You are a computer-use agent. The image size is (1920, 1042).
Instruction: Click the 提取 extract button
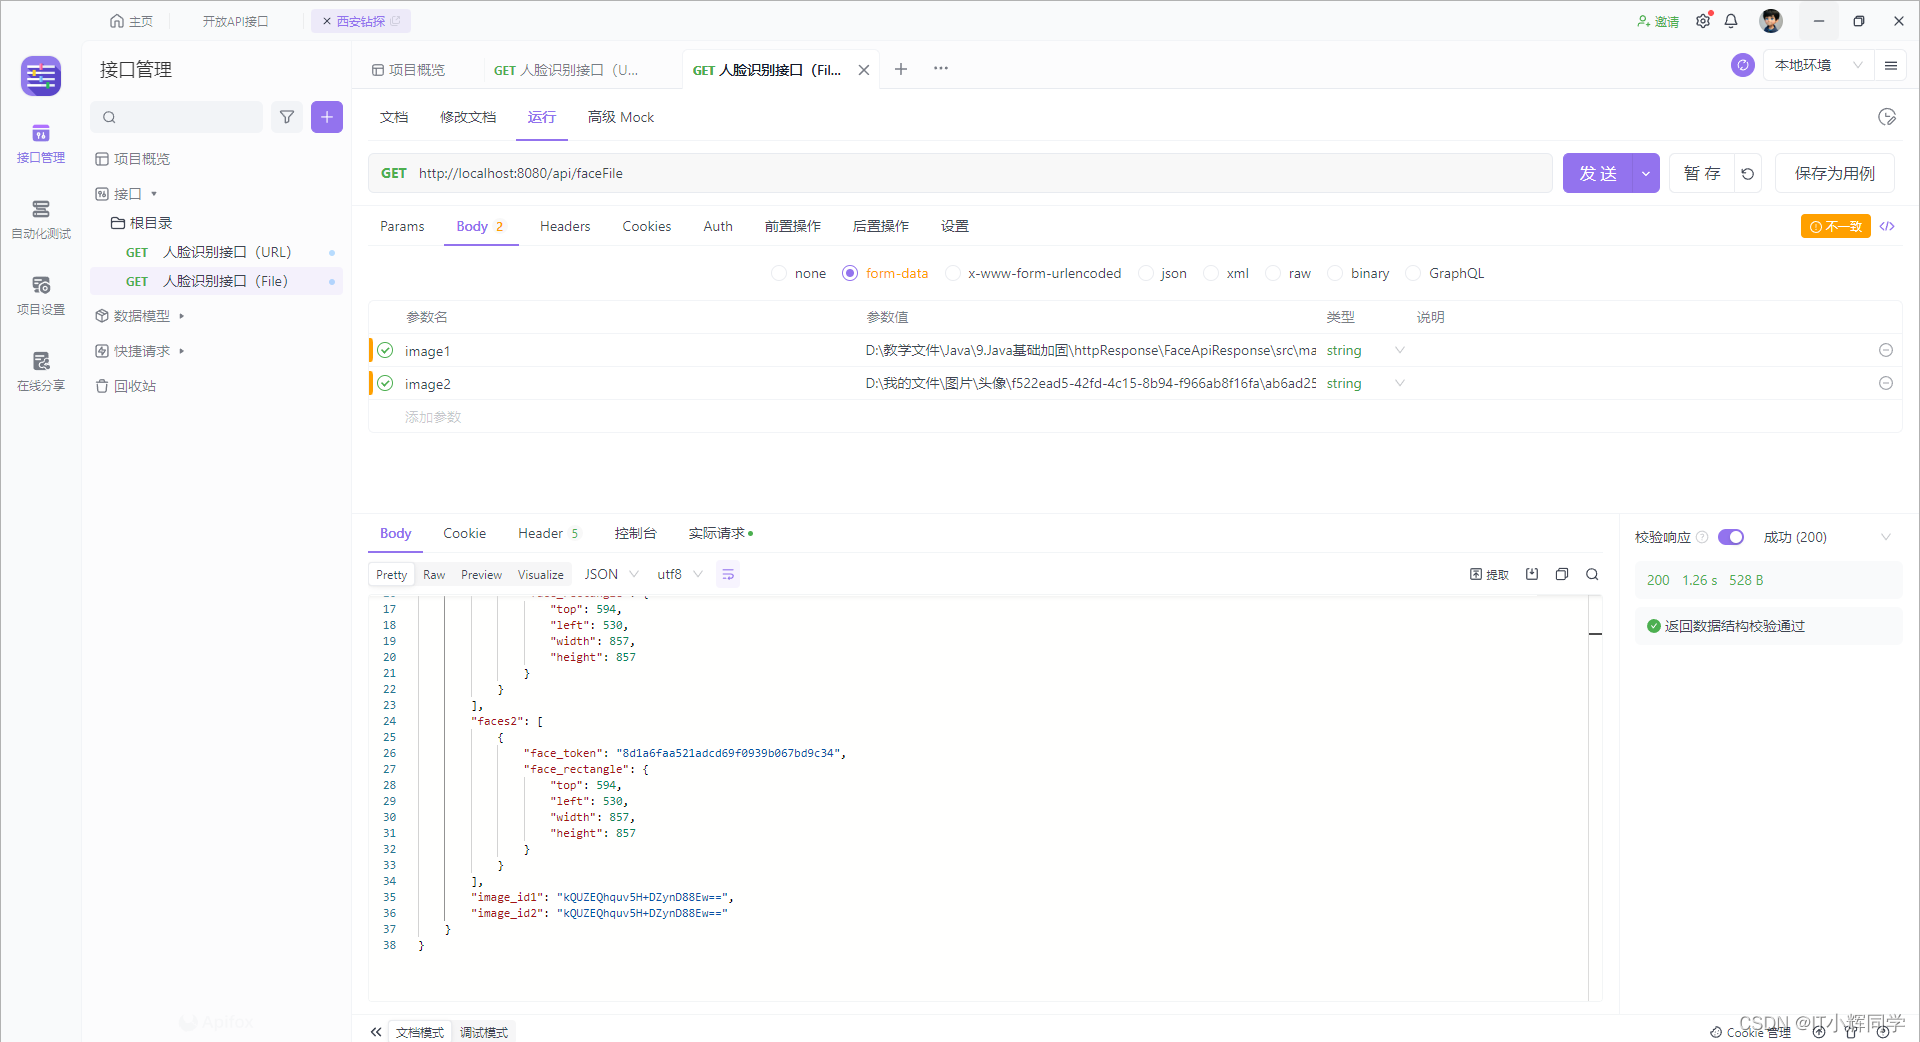(1489, 574)
